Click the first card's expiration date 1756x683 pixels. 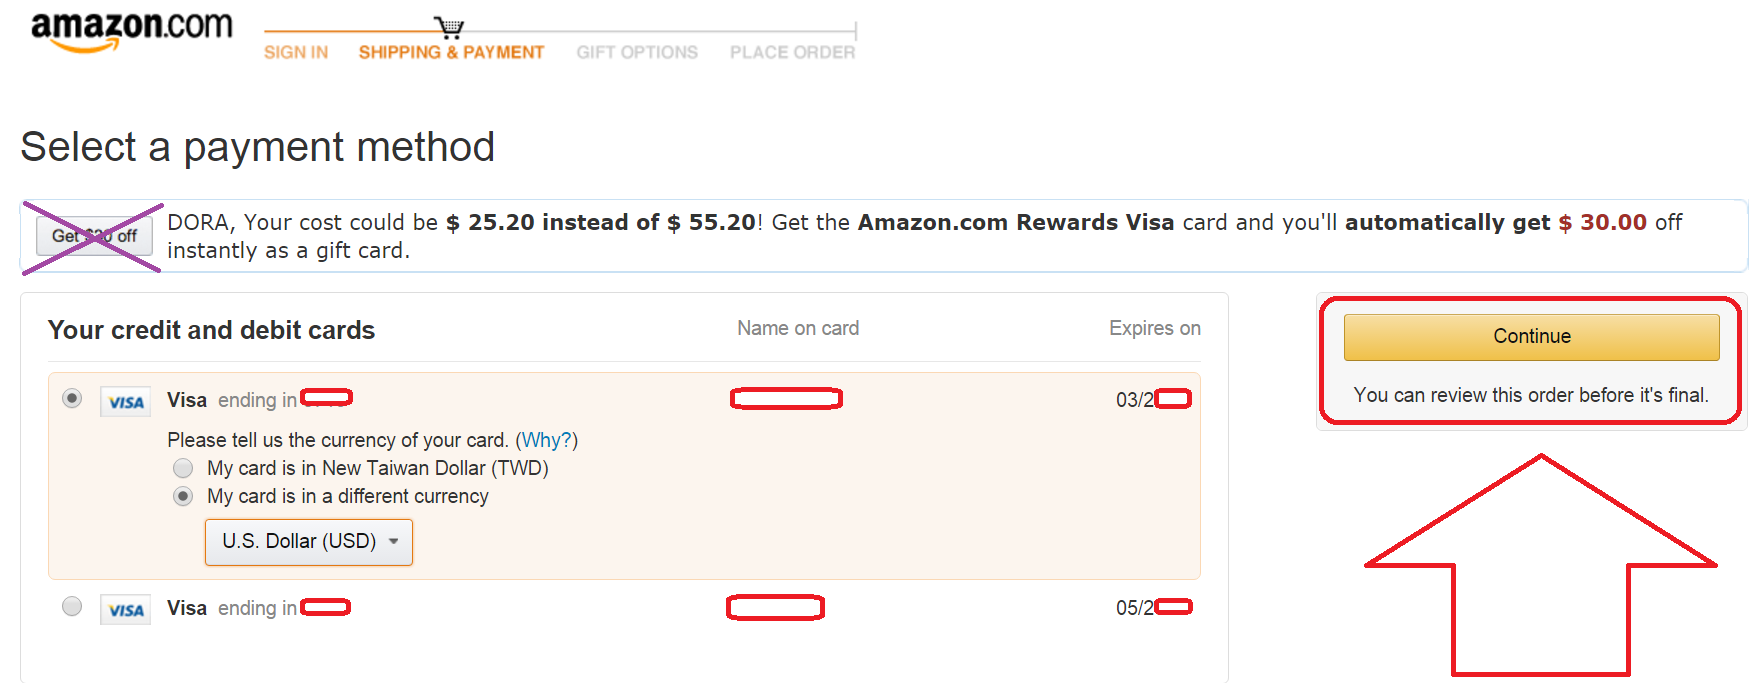click(x=1135, y=400)
